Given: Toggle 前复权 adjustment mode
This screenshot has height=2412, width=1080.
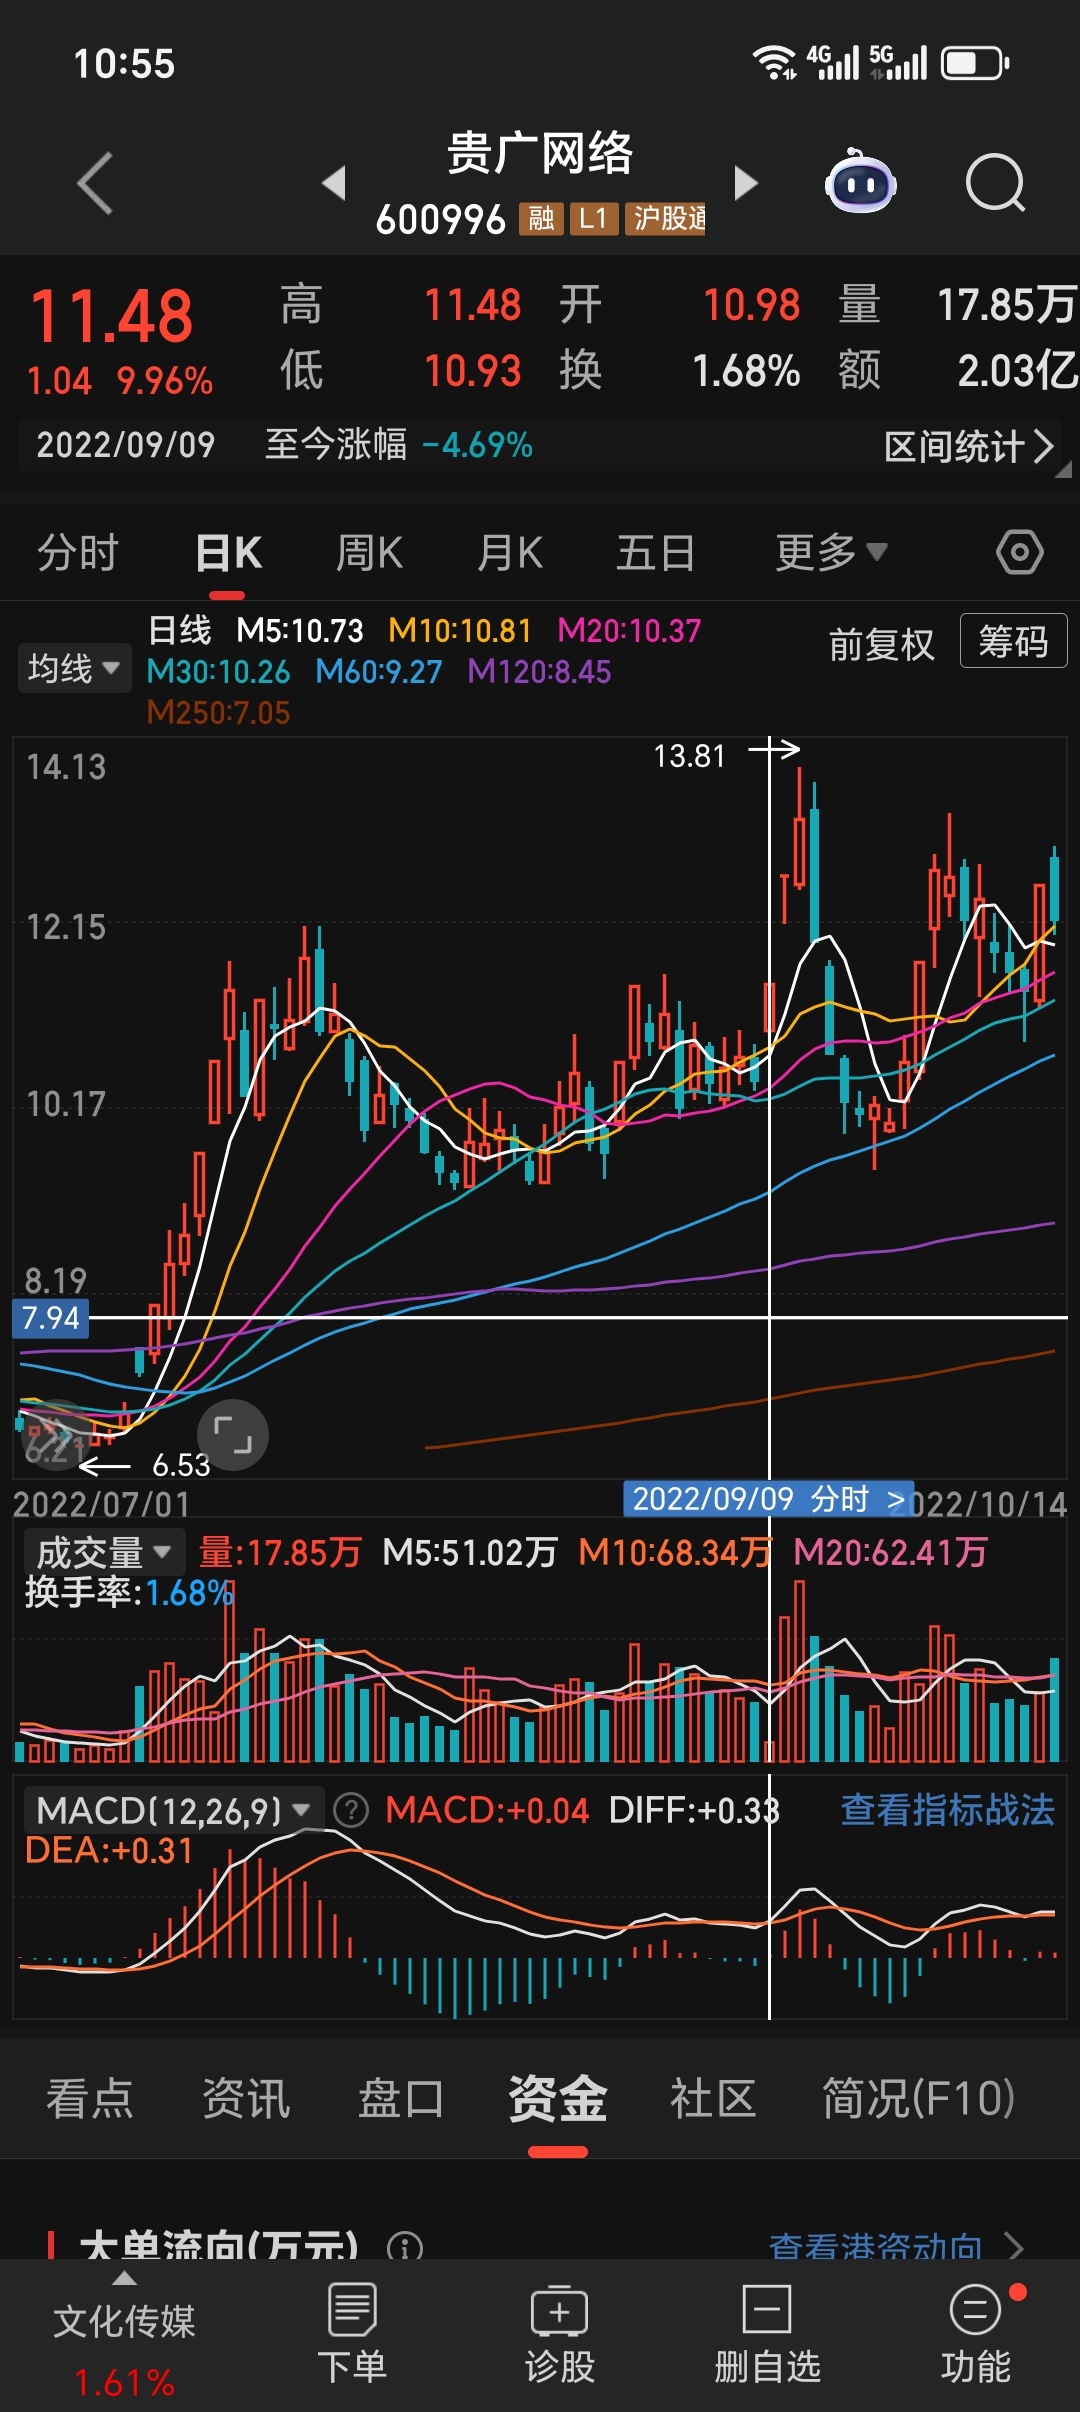Looking at the screenshot, I should point(882,644).
